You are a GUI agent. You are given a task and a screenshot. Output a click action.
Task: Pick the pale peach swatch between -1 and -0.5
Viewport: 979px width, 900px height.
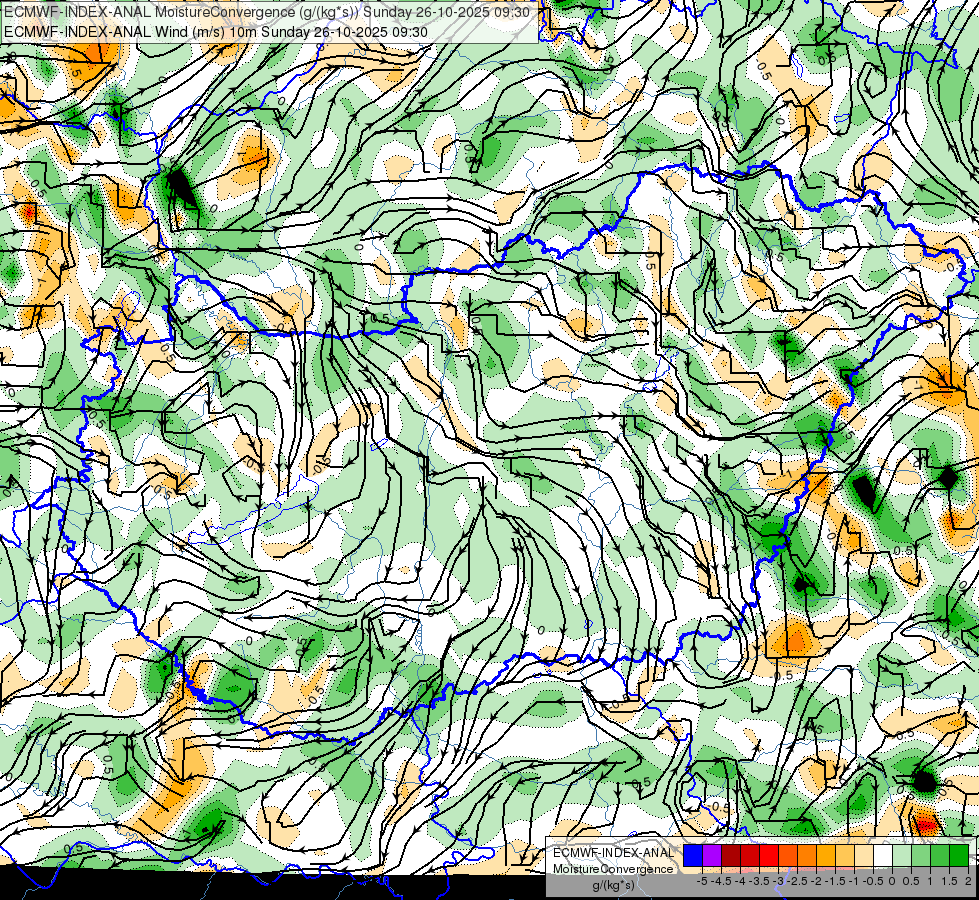click(864, 856)
